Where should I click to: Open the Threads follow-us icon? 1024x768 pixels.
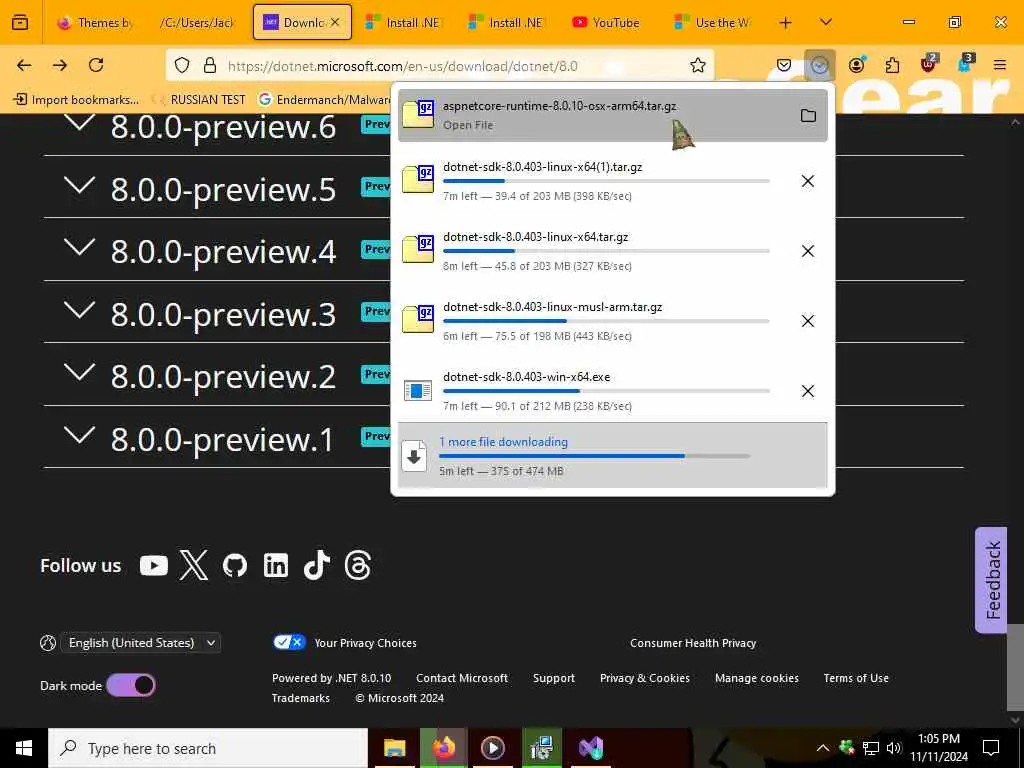coord(358,566)
